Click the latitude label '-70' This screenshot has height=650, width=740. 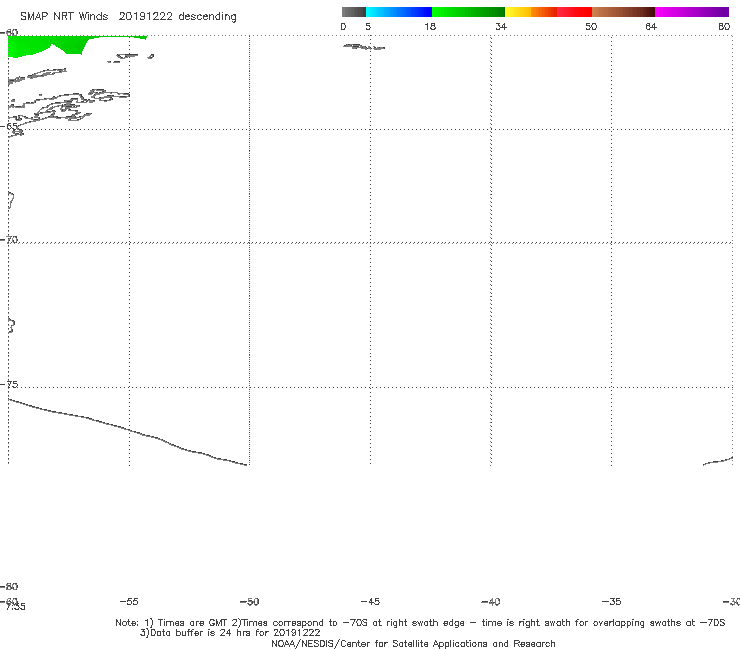9,239
